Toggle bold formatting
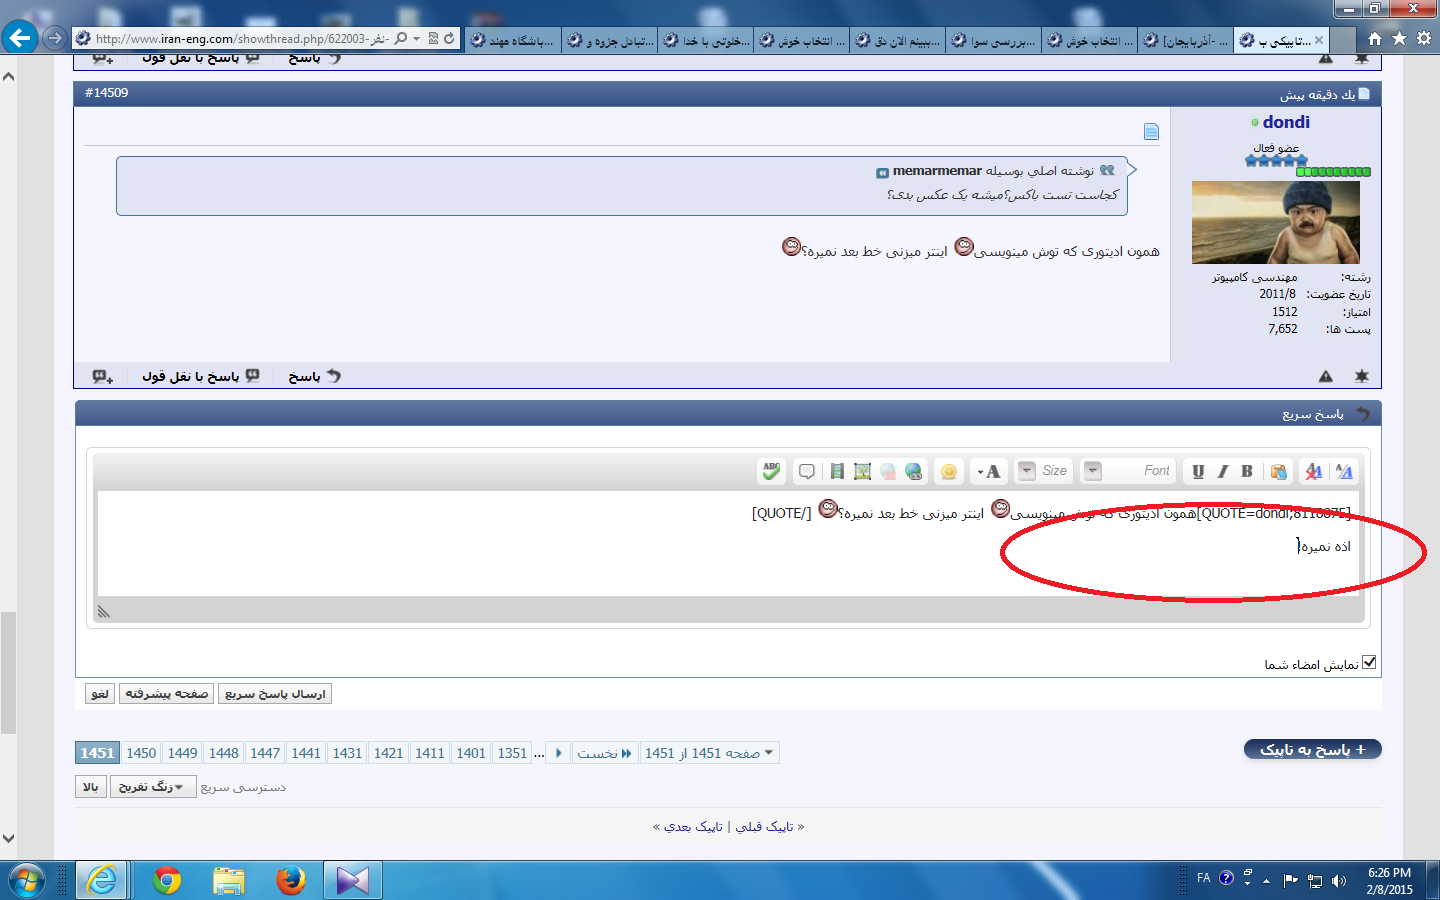This screenshot has height=900, width=1440. (1247, 471)
